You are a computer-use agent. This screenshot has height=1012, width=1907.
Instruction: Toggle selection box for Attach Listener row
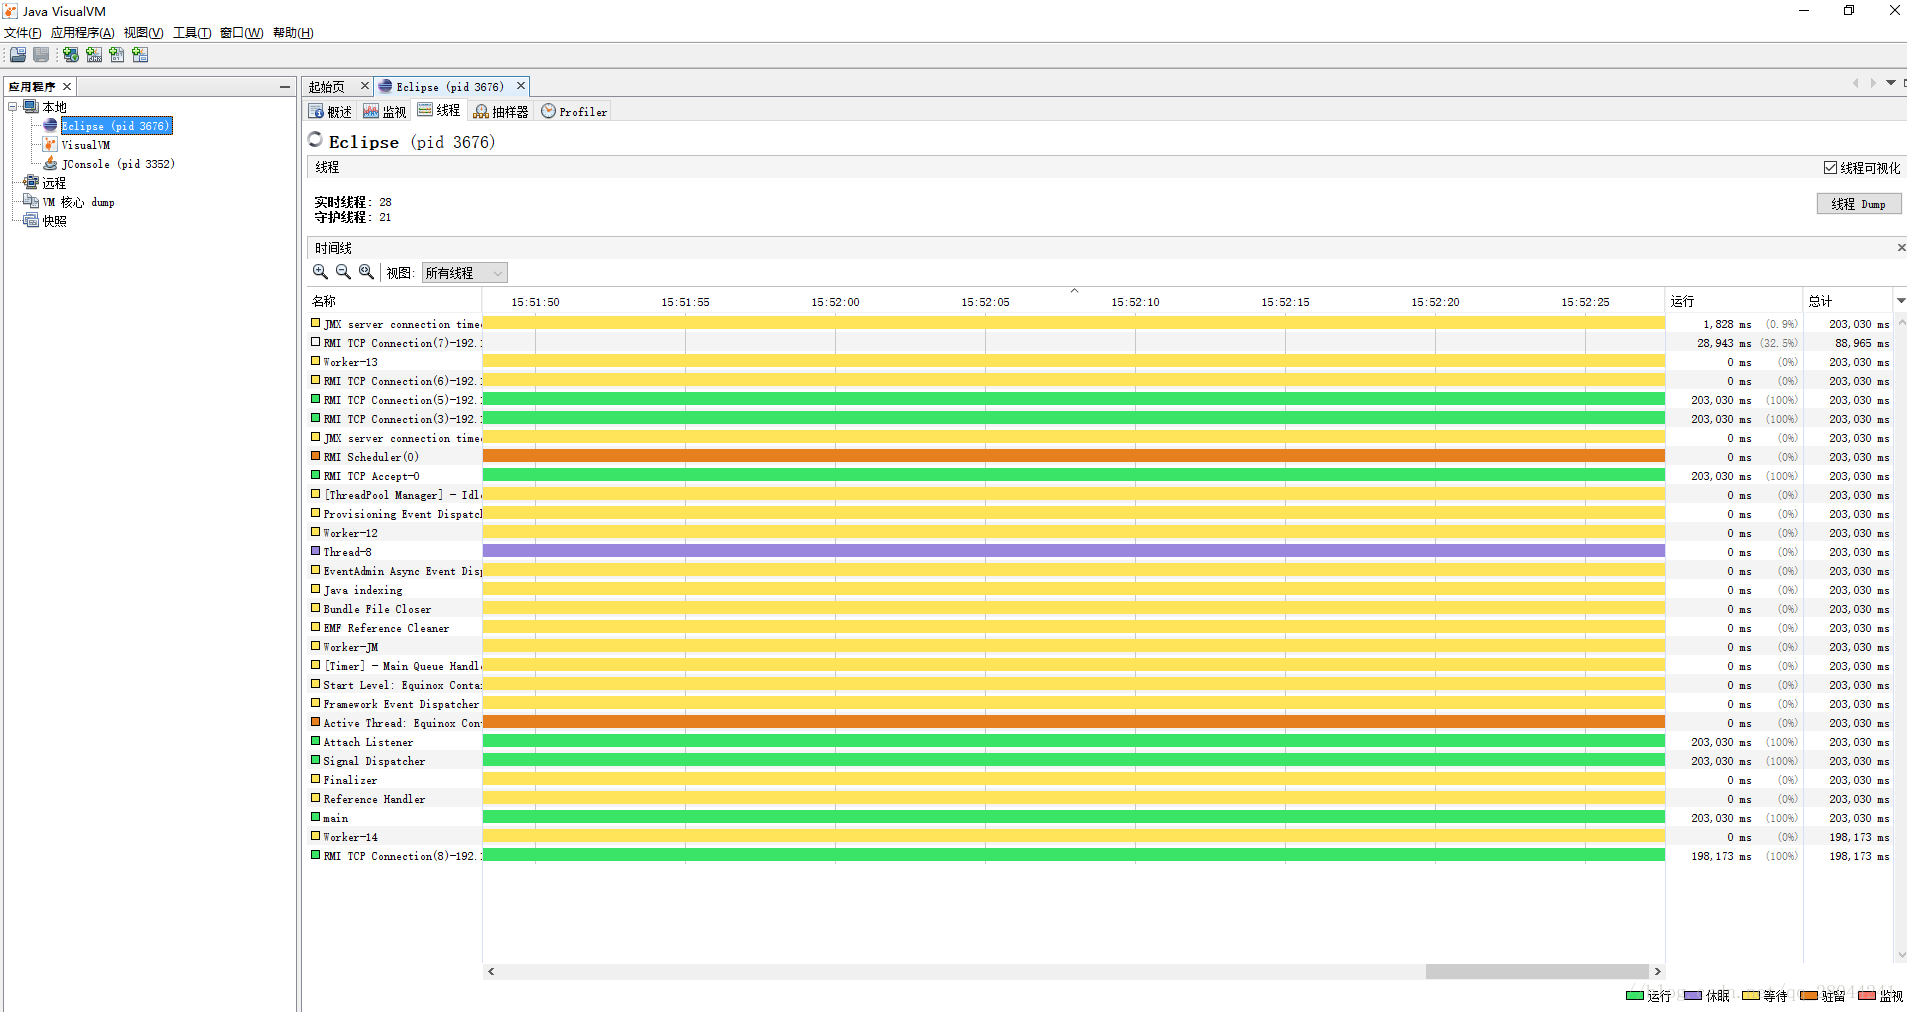tap(316, 741)
